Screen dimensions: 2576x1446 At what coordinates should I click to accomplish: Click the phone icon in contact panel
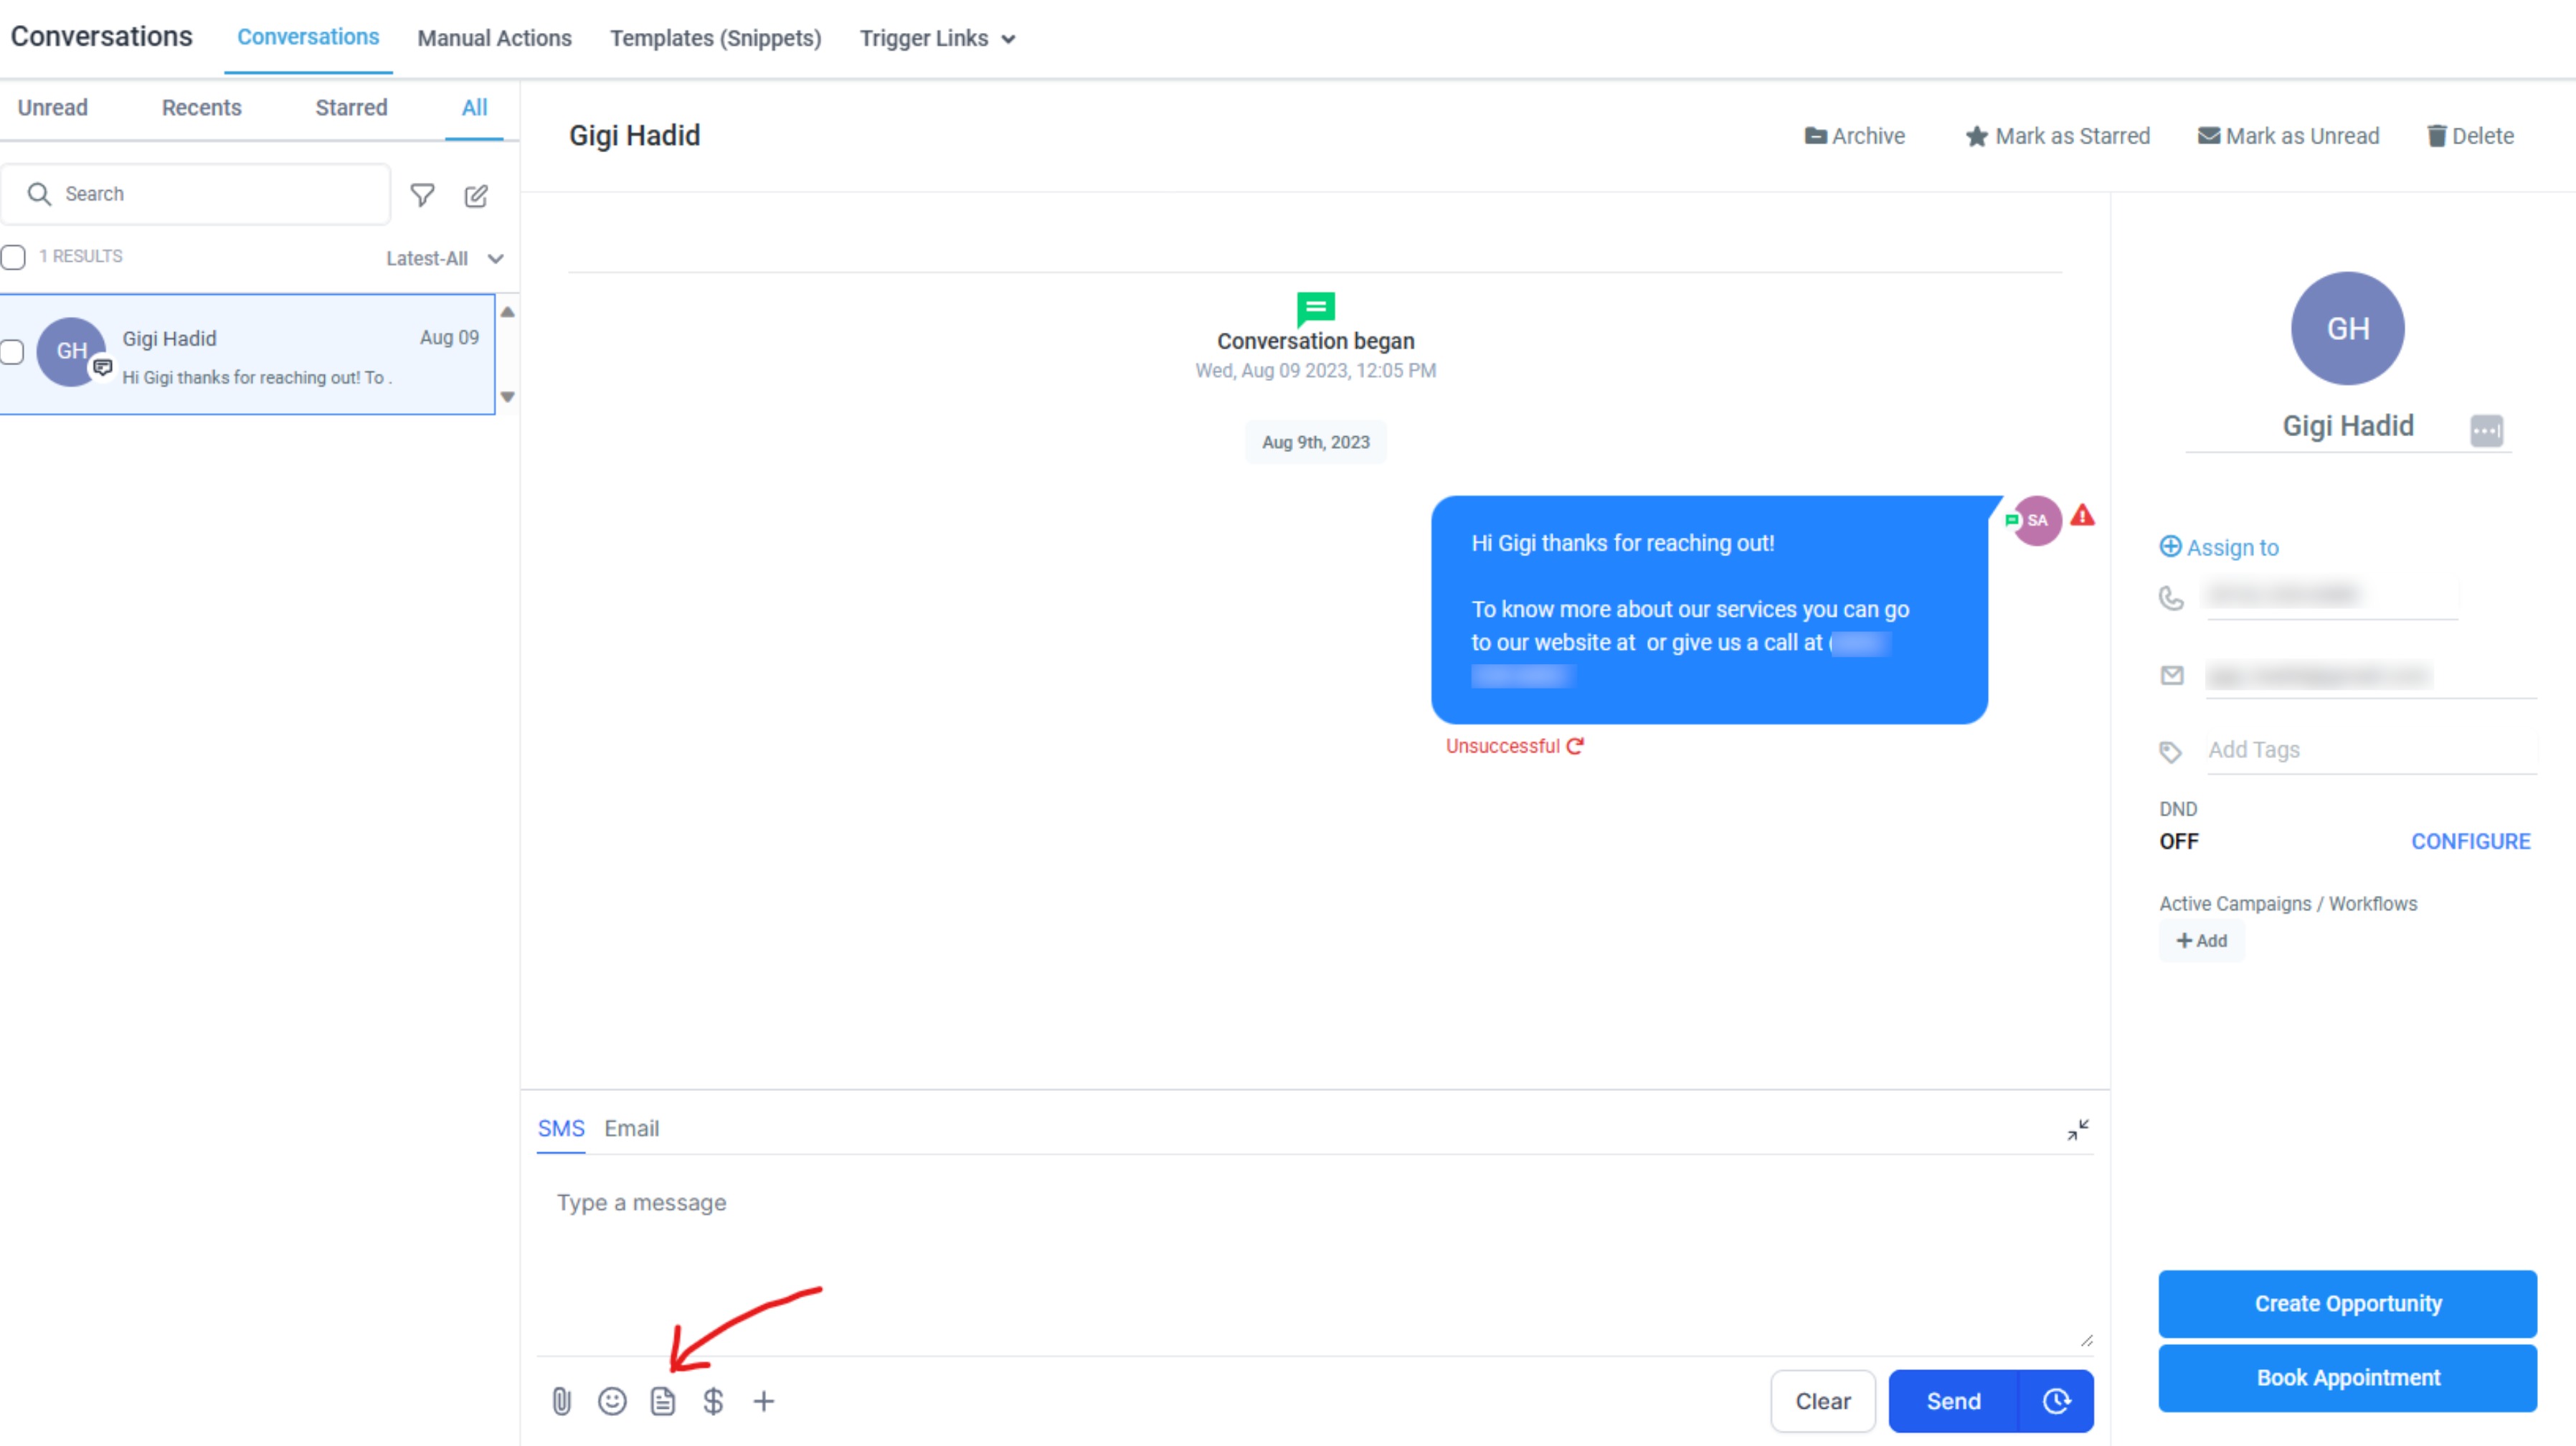2171,598
